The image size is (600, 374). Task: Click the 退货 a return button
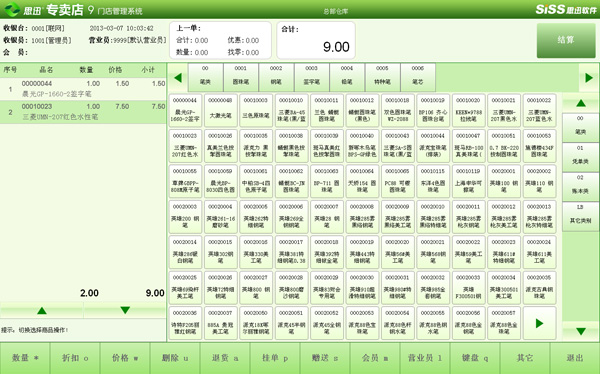click(x=225, y=358)
